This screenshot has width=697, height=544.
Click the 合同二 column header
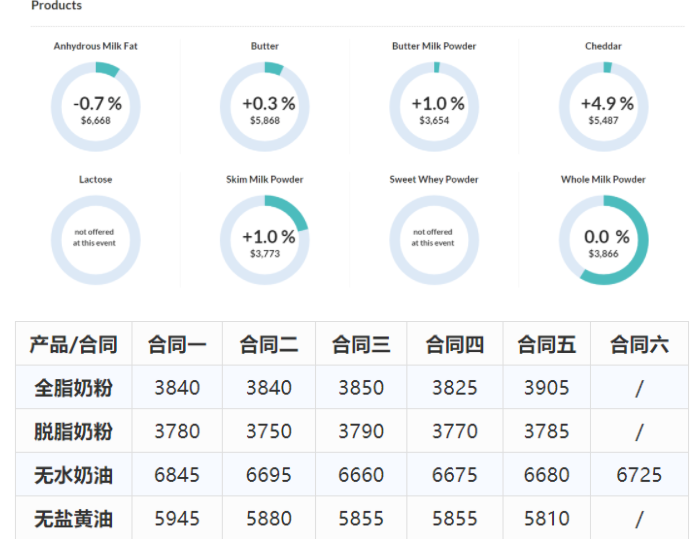269,344
